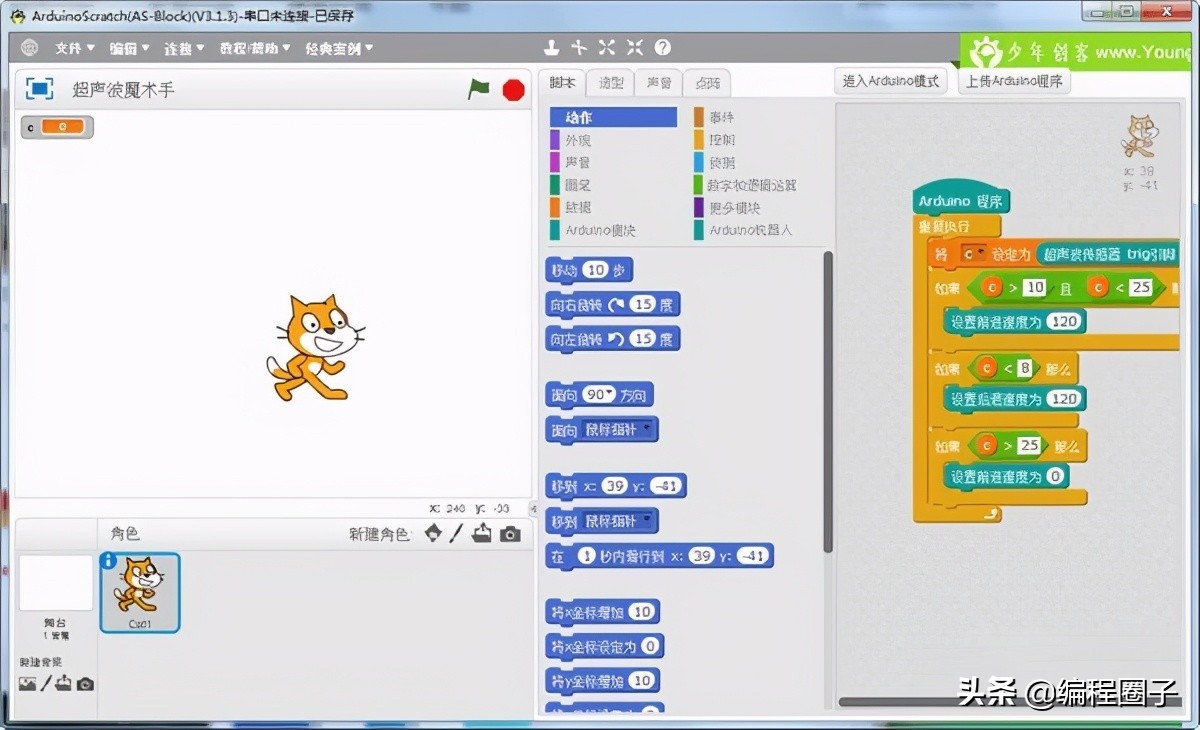
Task: Open the block help question-mark tool
Action: click(x=662, y=48)
